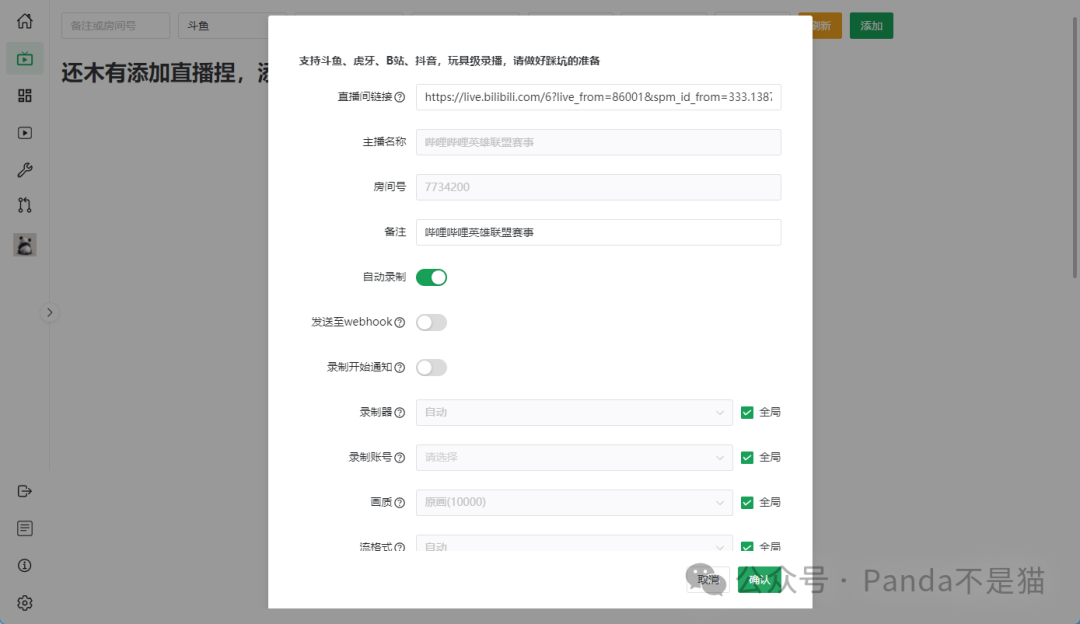Screen dimensions: 1080x624
Task: Select the green live-recording TV icon
Action: (x=25, y=58)
